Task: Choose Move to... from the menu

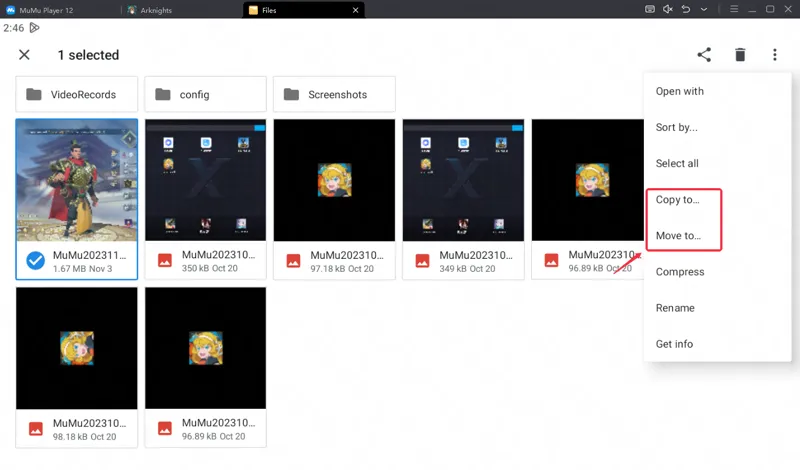Action: click(x=717, y=236)
